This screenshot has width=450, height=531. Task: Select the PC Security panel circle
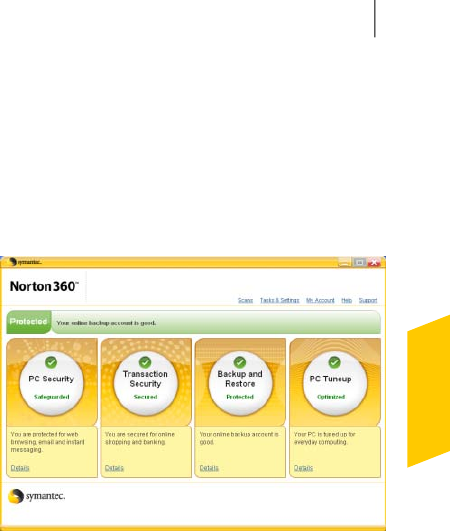coord(51,384)
